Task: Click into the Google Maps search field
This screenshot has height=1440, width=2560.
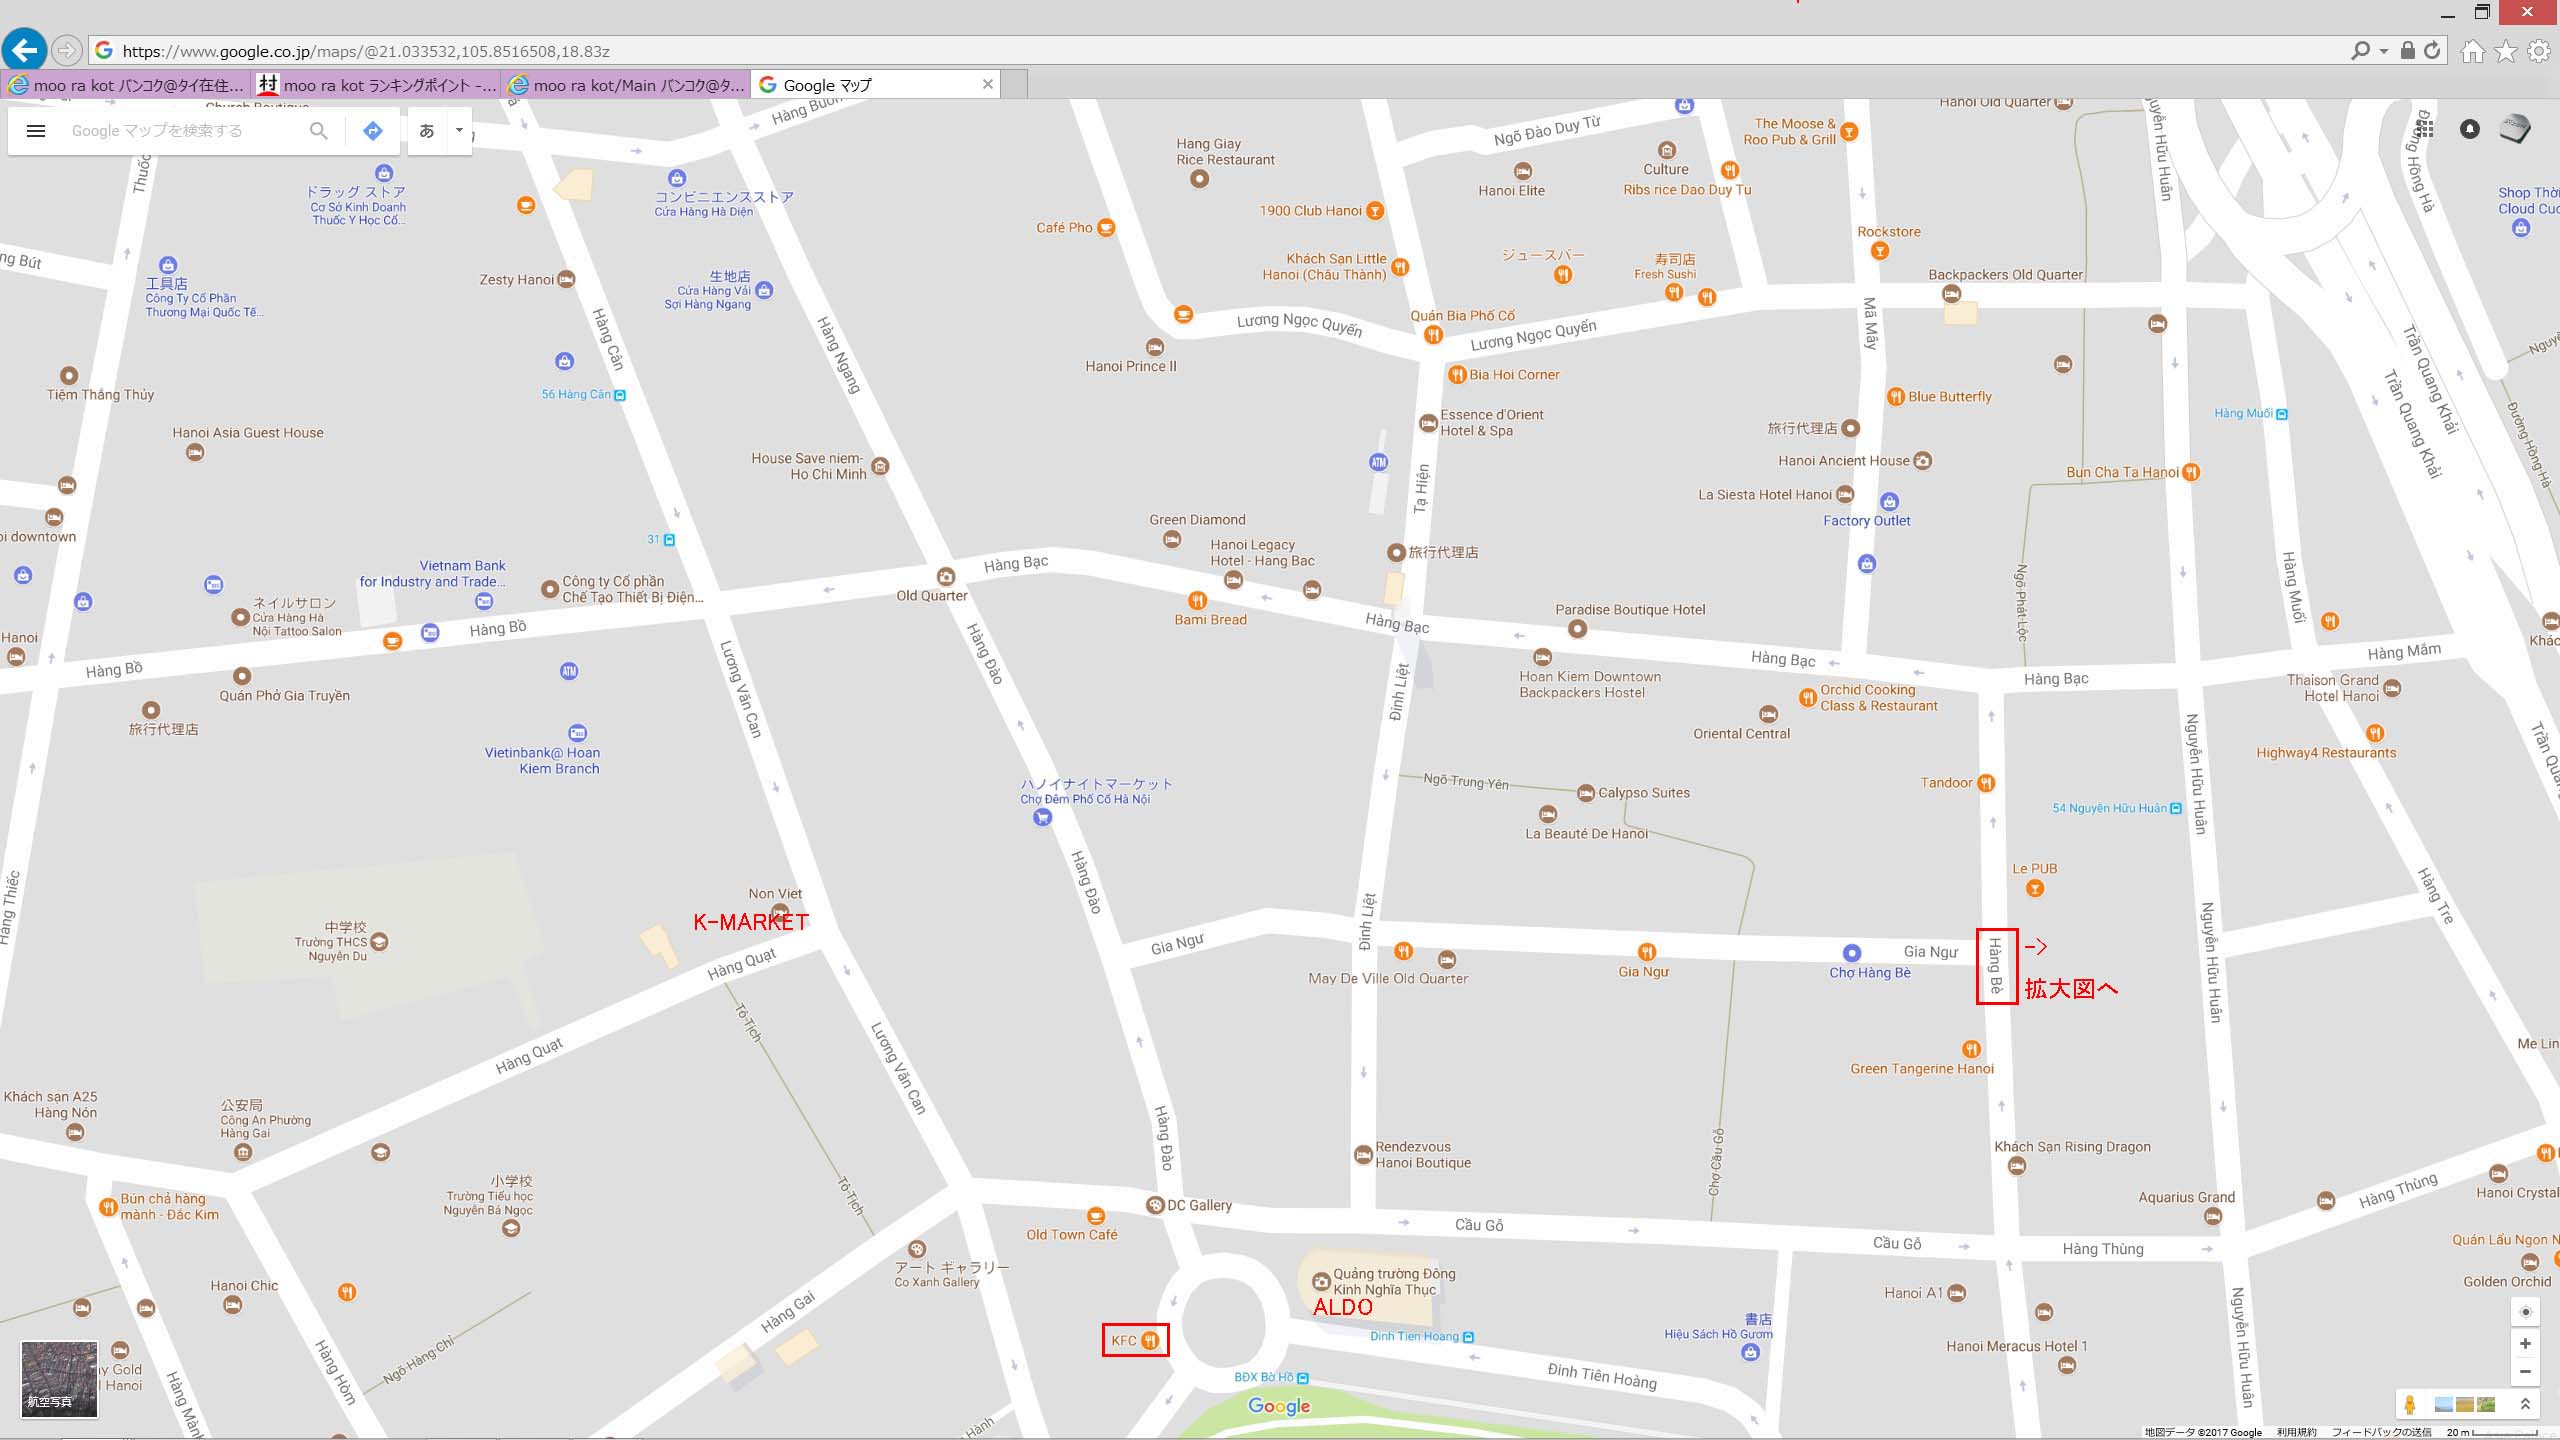Action: click(x=185, y=131)
